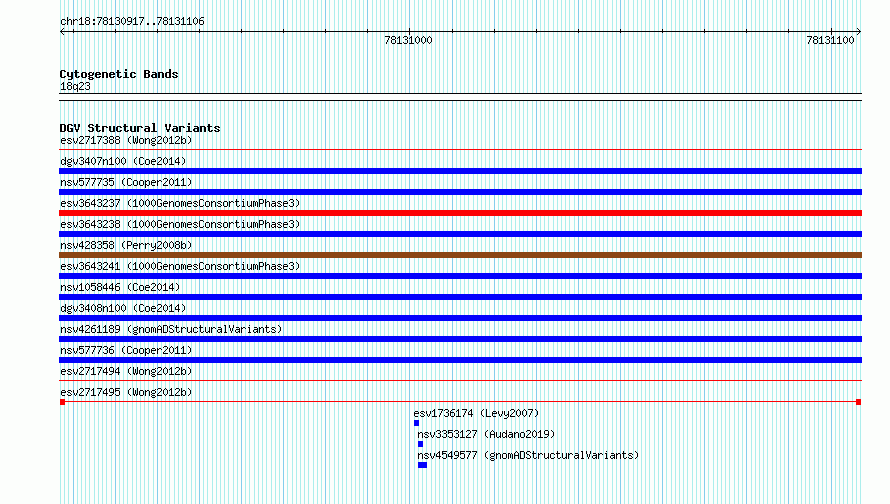Open variant dgv3407n100 (Coe2014) label
Image resolution: width=890 pixels, height=504 pixels.
pos(123,161)
